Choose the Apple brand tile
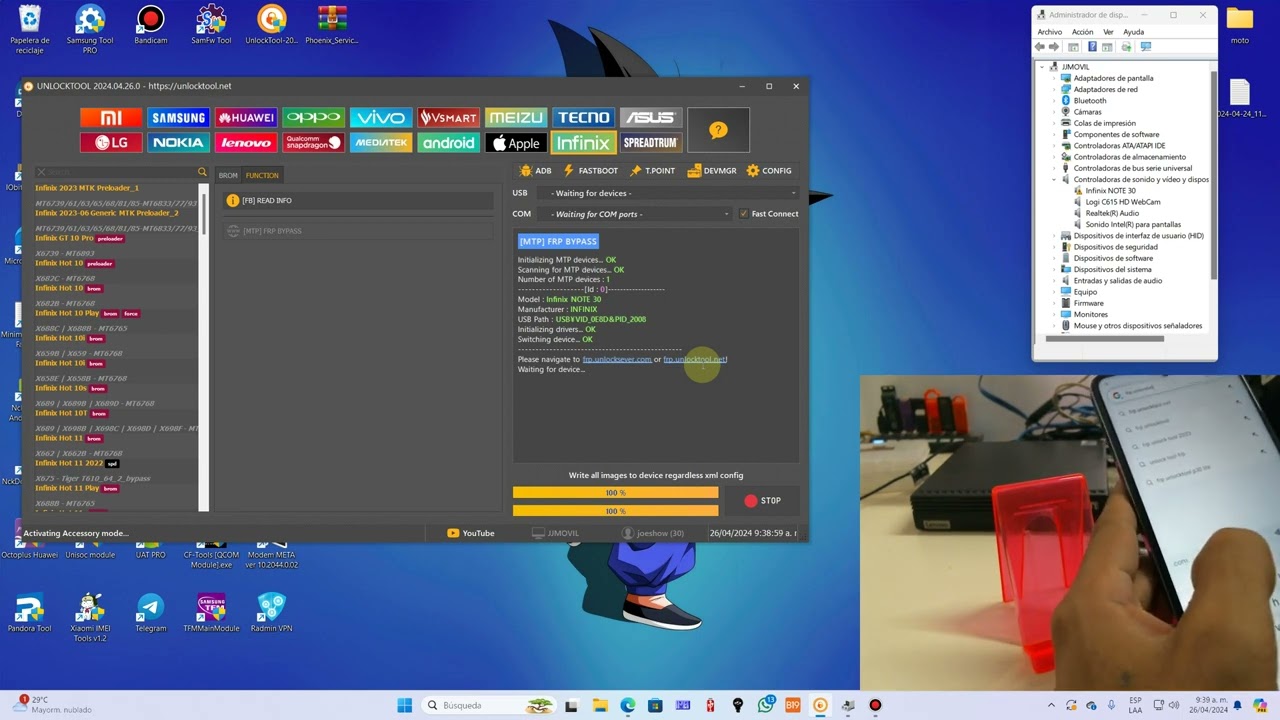Image resolution: width=1280 pixels, height=720 pixels. pos(516,143)
